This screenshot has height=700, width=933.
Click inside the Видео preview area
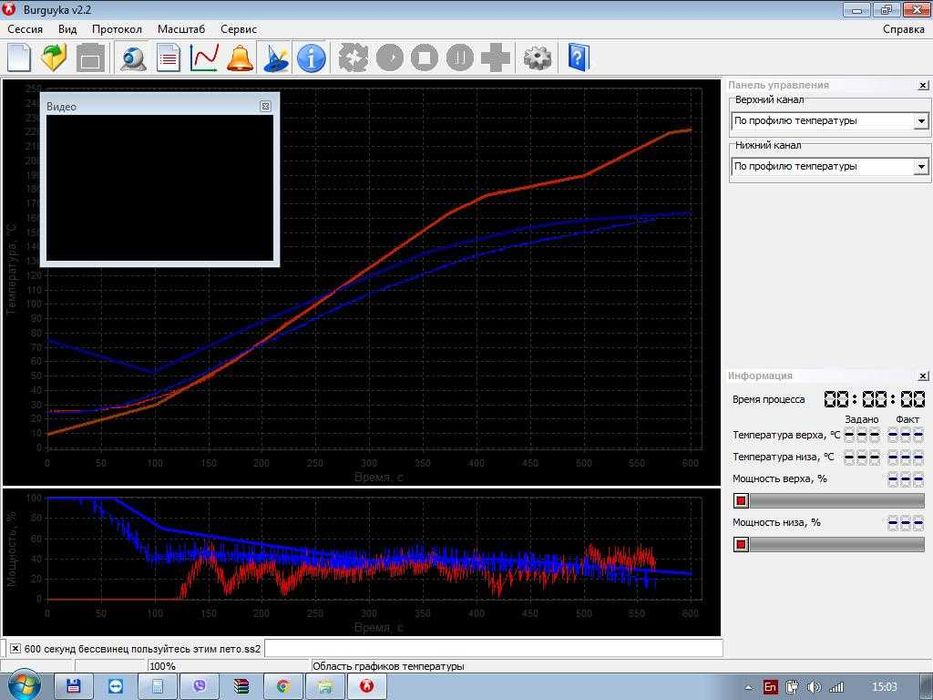coord(159,188)
